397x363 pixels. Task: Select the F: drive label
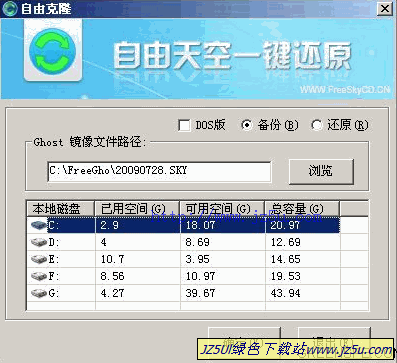click(x=54, y=276)
